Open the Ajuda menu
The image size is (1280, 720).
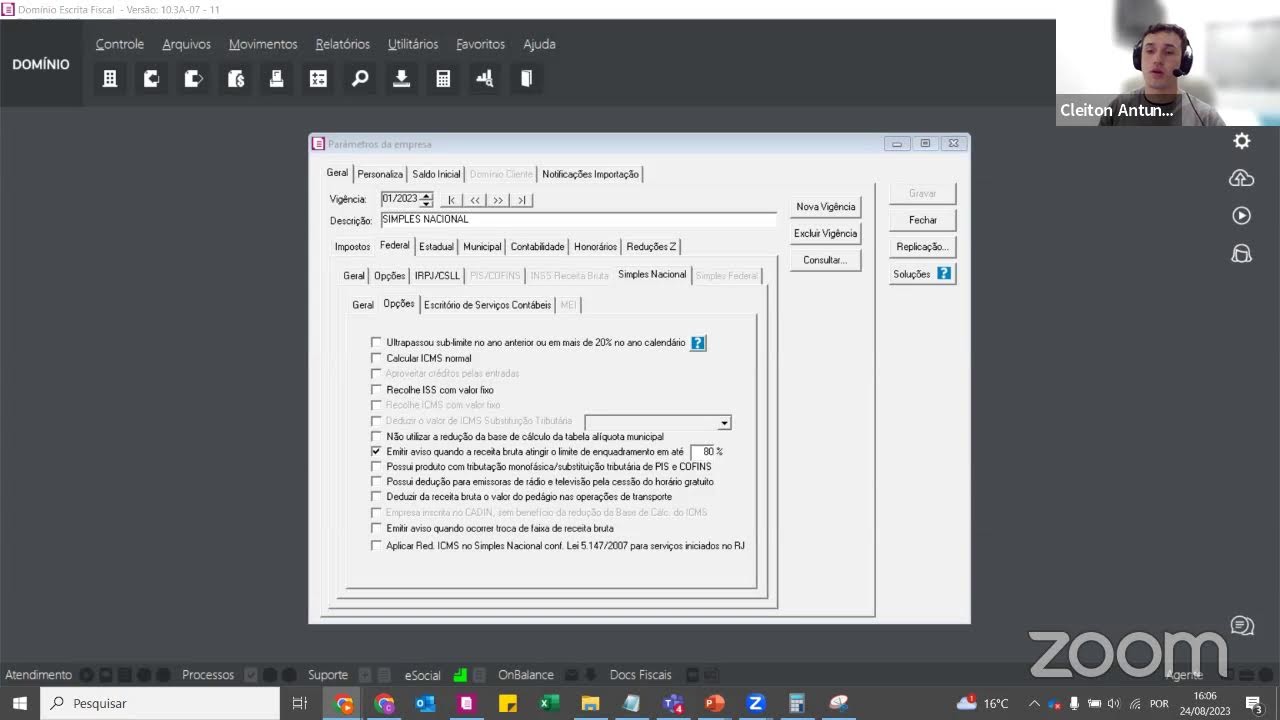(x=540, y=44)
